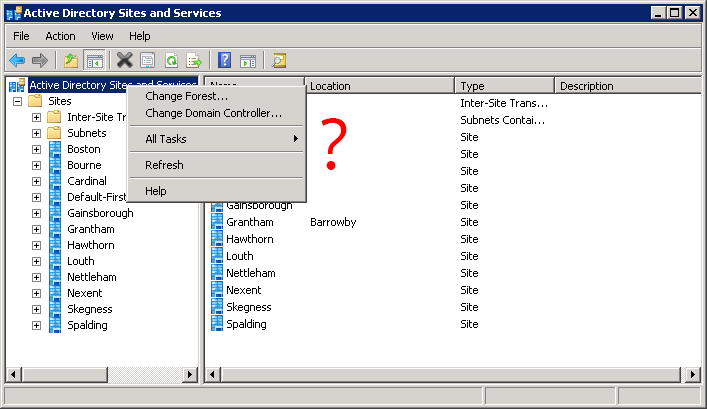The image size is (707, 409).
Task: Click the Find toolbar icon
Action: coord(278,60)
